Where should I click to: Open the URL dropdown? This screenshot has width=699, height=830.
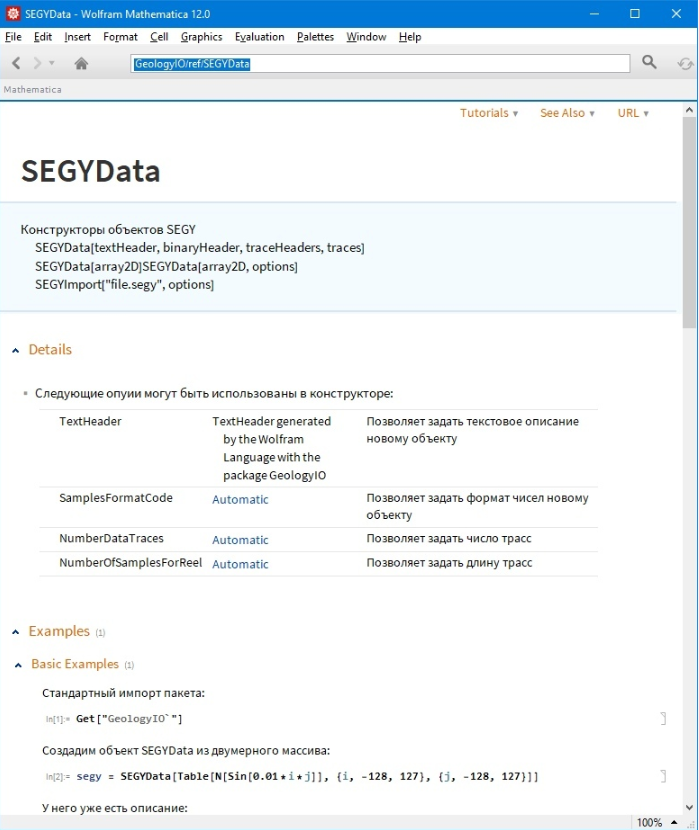(633, 113)
